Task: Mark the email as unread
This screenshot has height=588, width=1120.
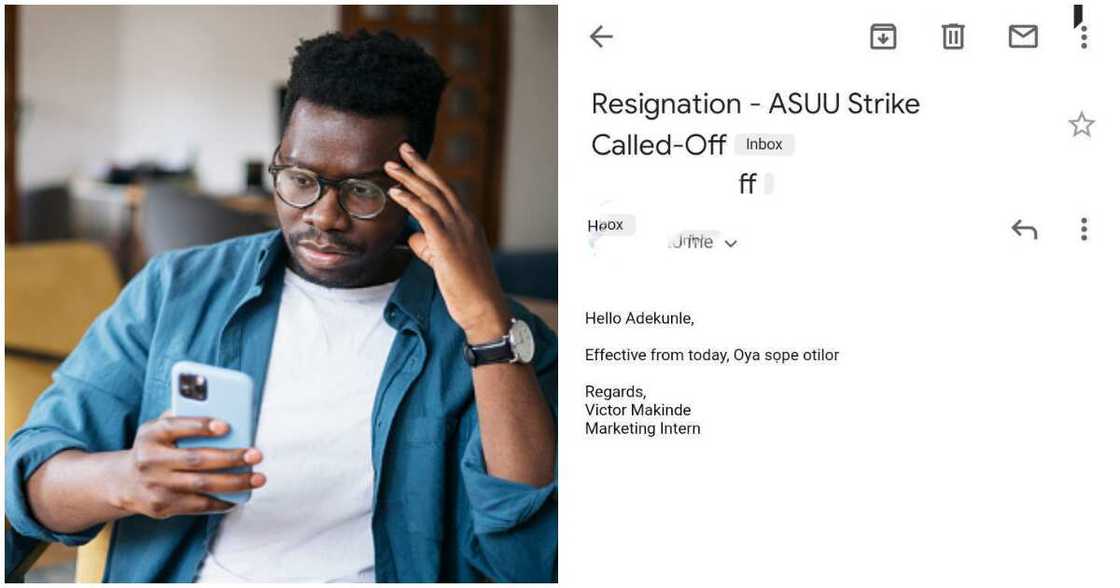Action: coord(1023,37)
